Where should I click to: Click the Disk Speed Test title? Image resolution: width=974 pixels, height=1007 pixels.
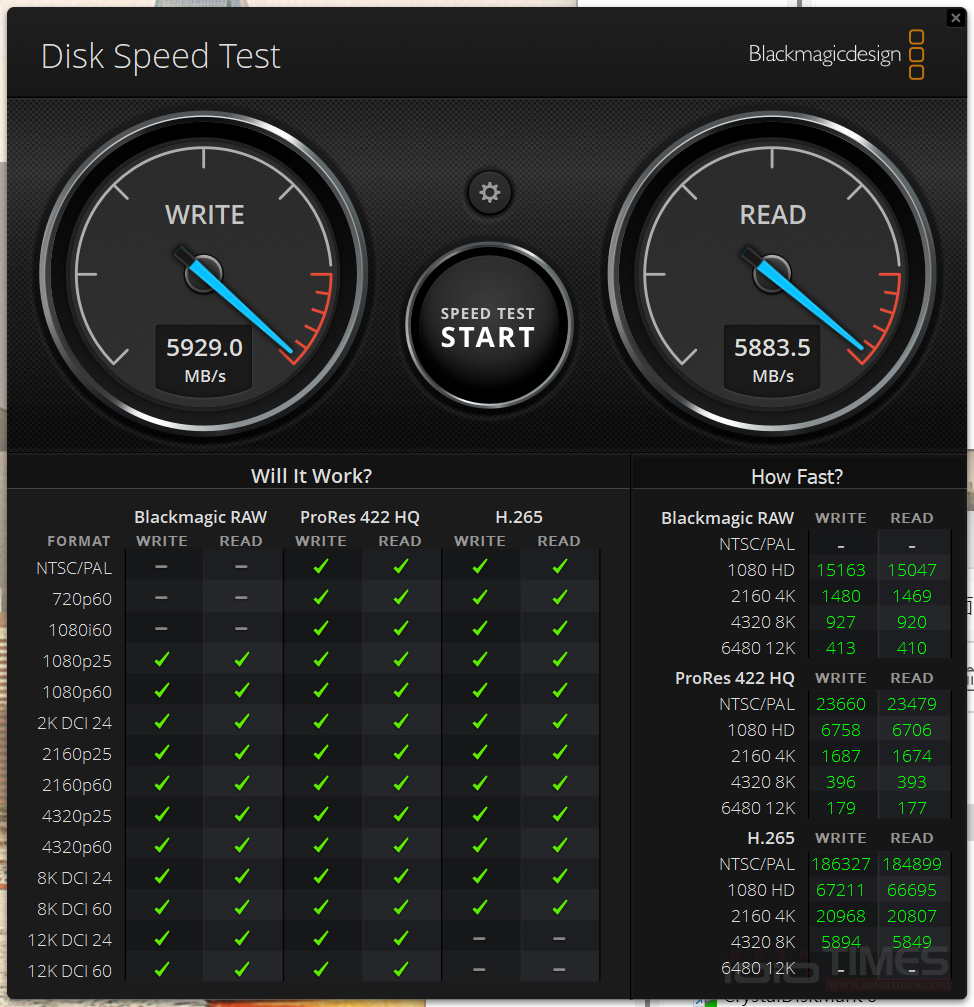pyautogui.click(x=161, y=57)
